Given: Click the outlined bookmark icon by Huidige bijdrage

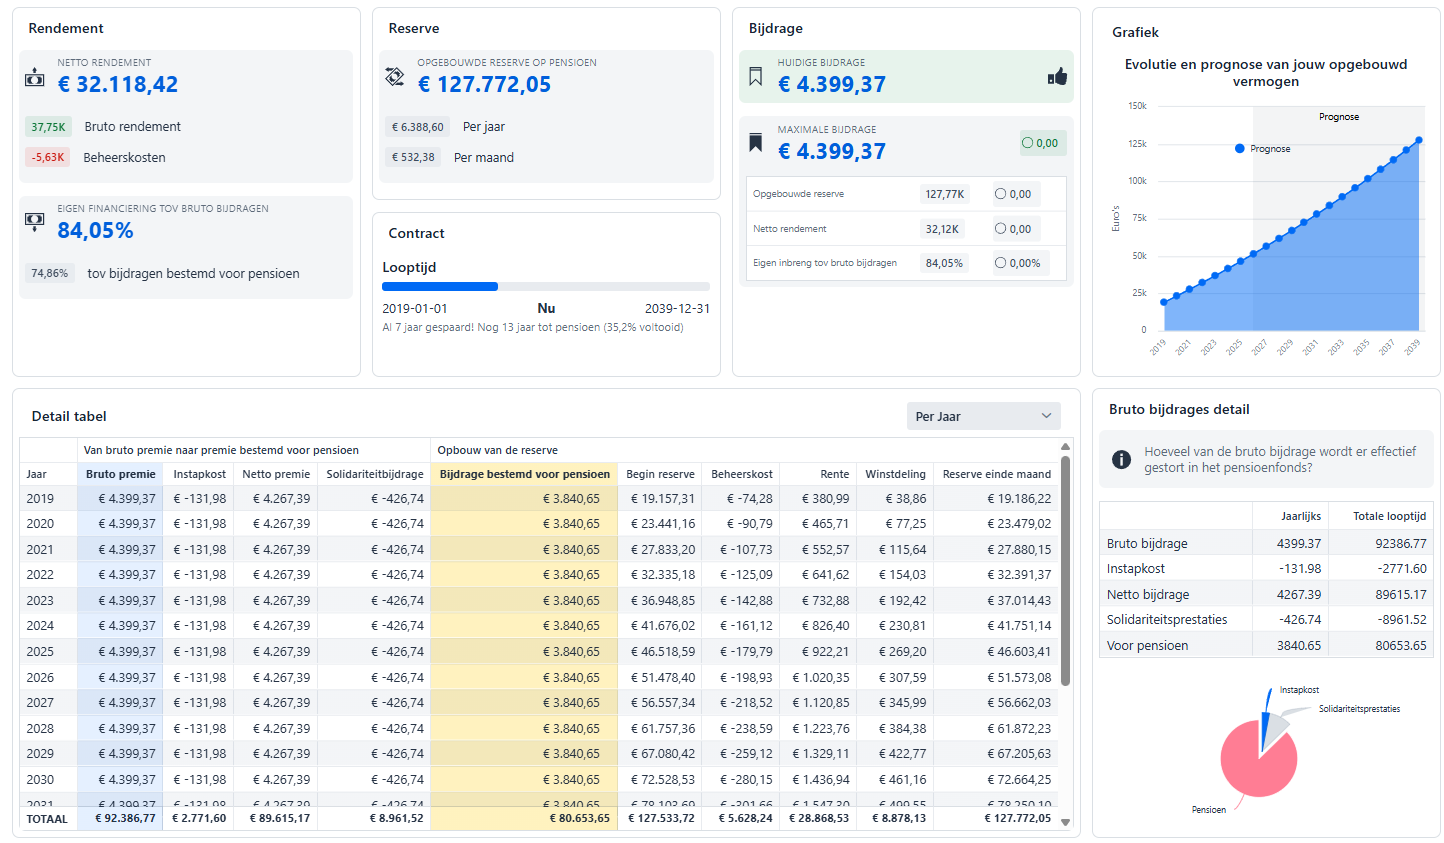Looking at the screenshot, I should tap(756, 77).
